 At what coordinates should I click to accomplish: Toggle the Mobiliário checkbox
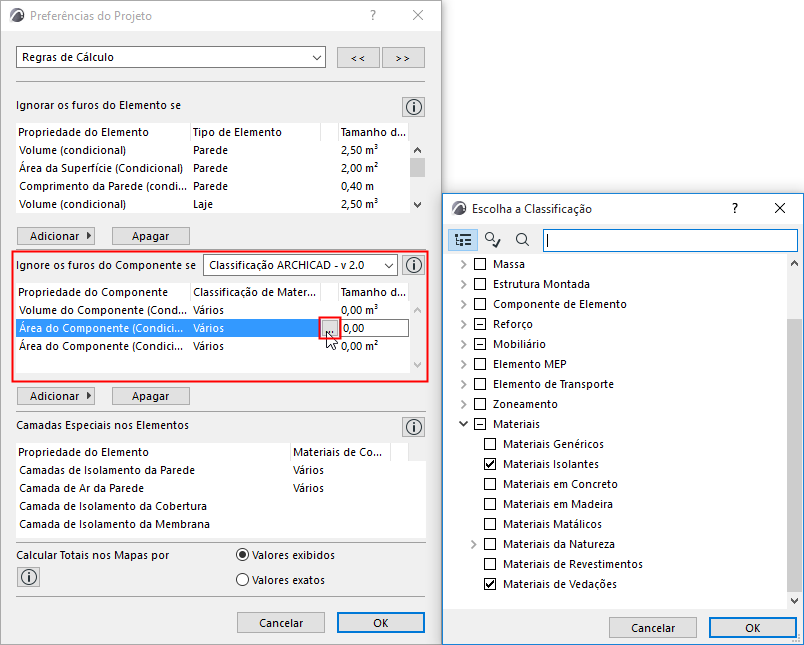480,344
